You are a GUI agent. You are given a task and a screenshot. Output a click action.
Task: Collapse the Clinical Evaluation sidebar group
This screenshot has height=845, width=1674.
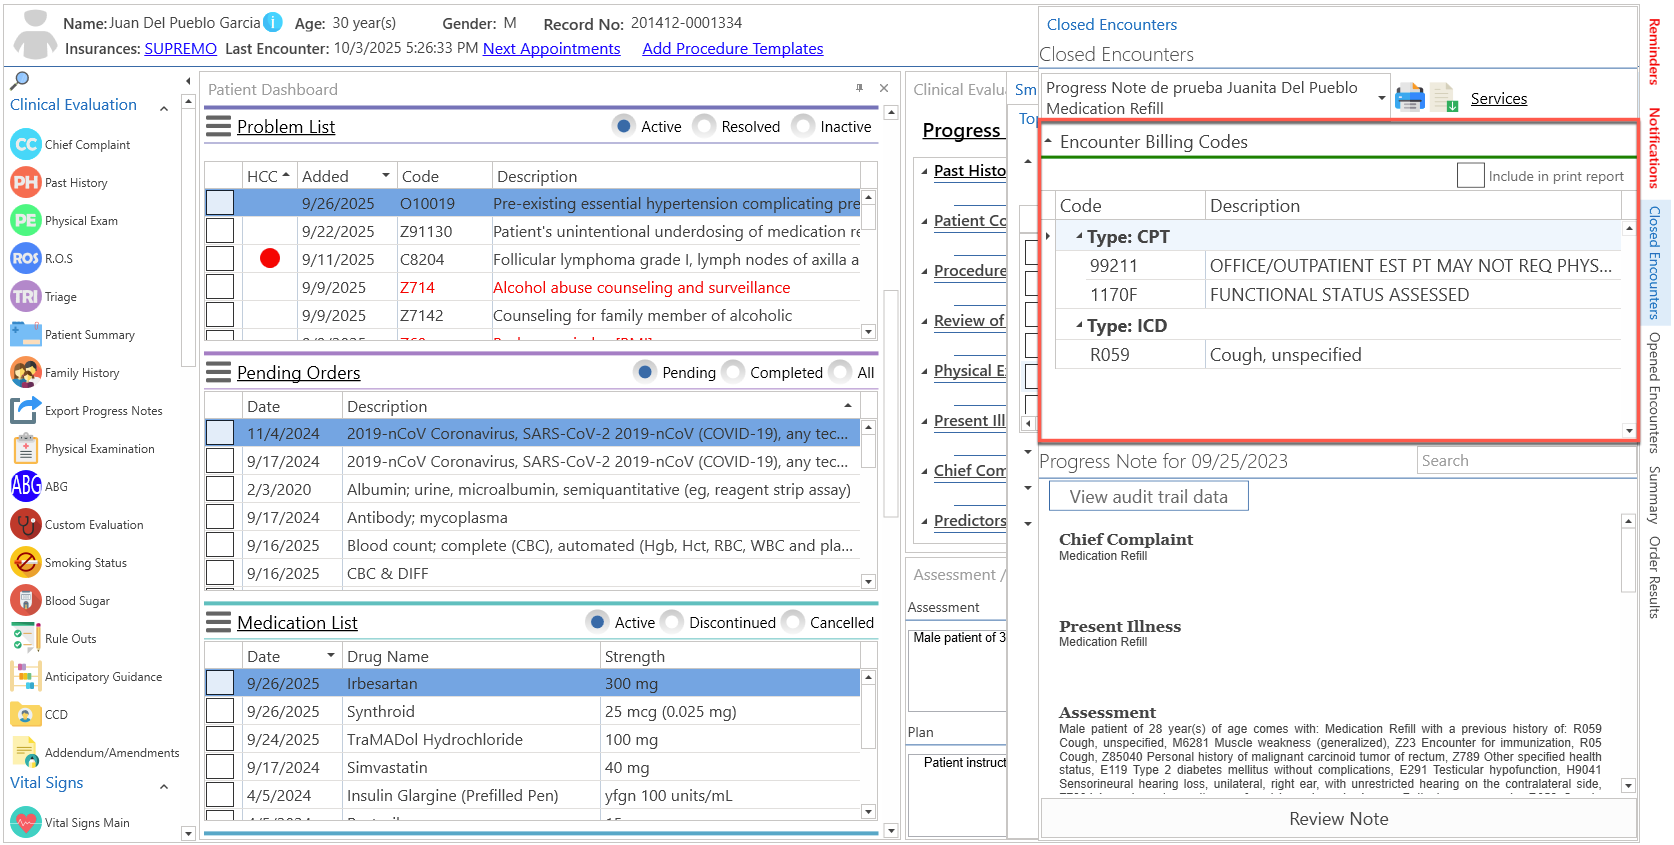point(164,108)
